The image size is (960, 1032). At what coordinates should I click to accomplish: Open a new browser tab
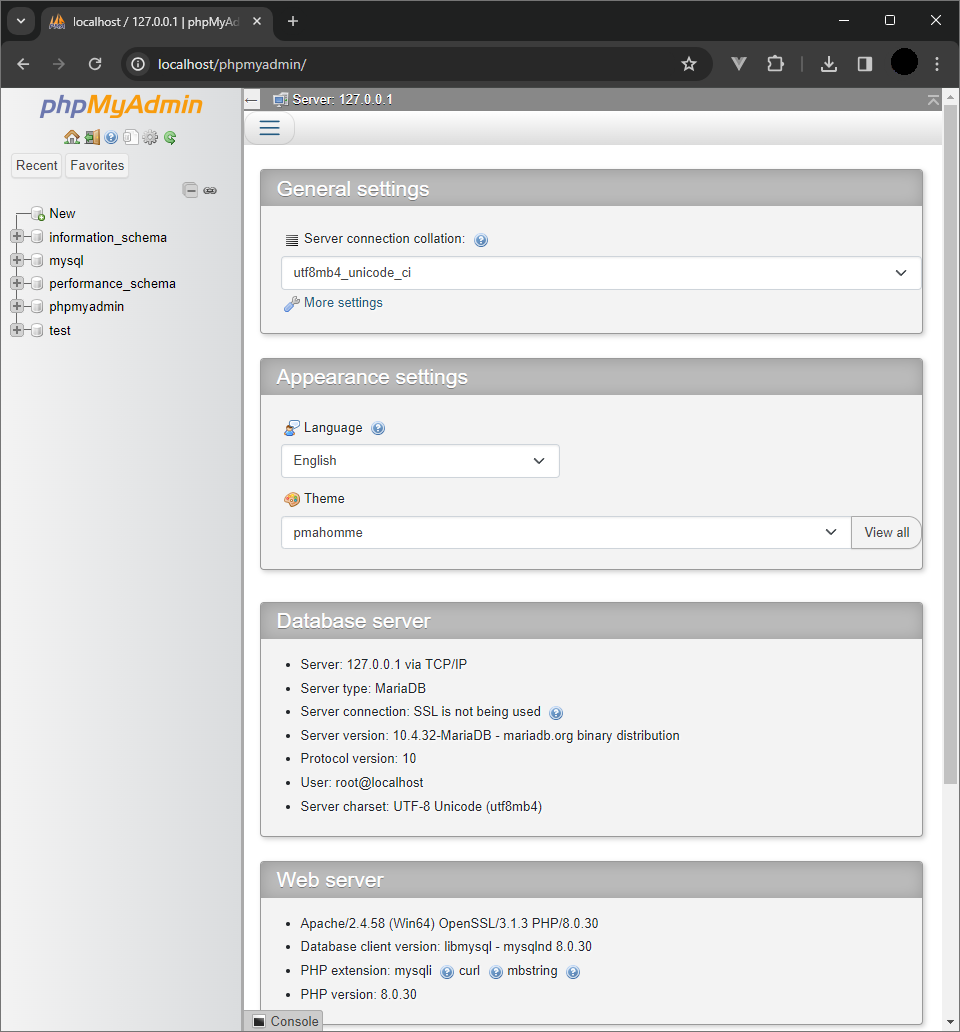pyautogui.click(x=293, y=21)
